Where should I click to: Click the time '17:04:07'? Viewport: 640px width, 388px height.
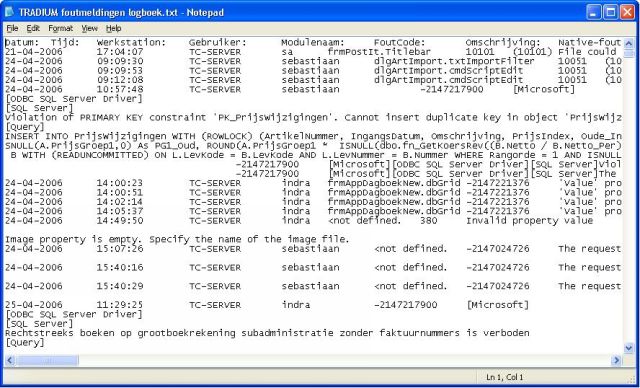[120, 52]
